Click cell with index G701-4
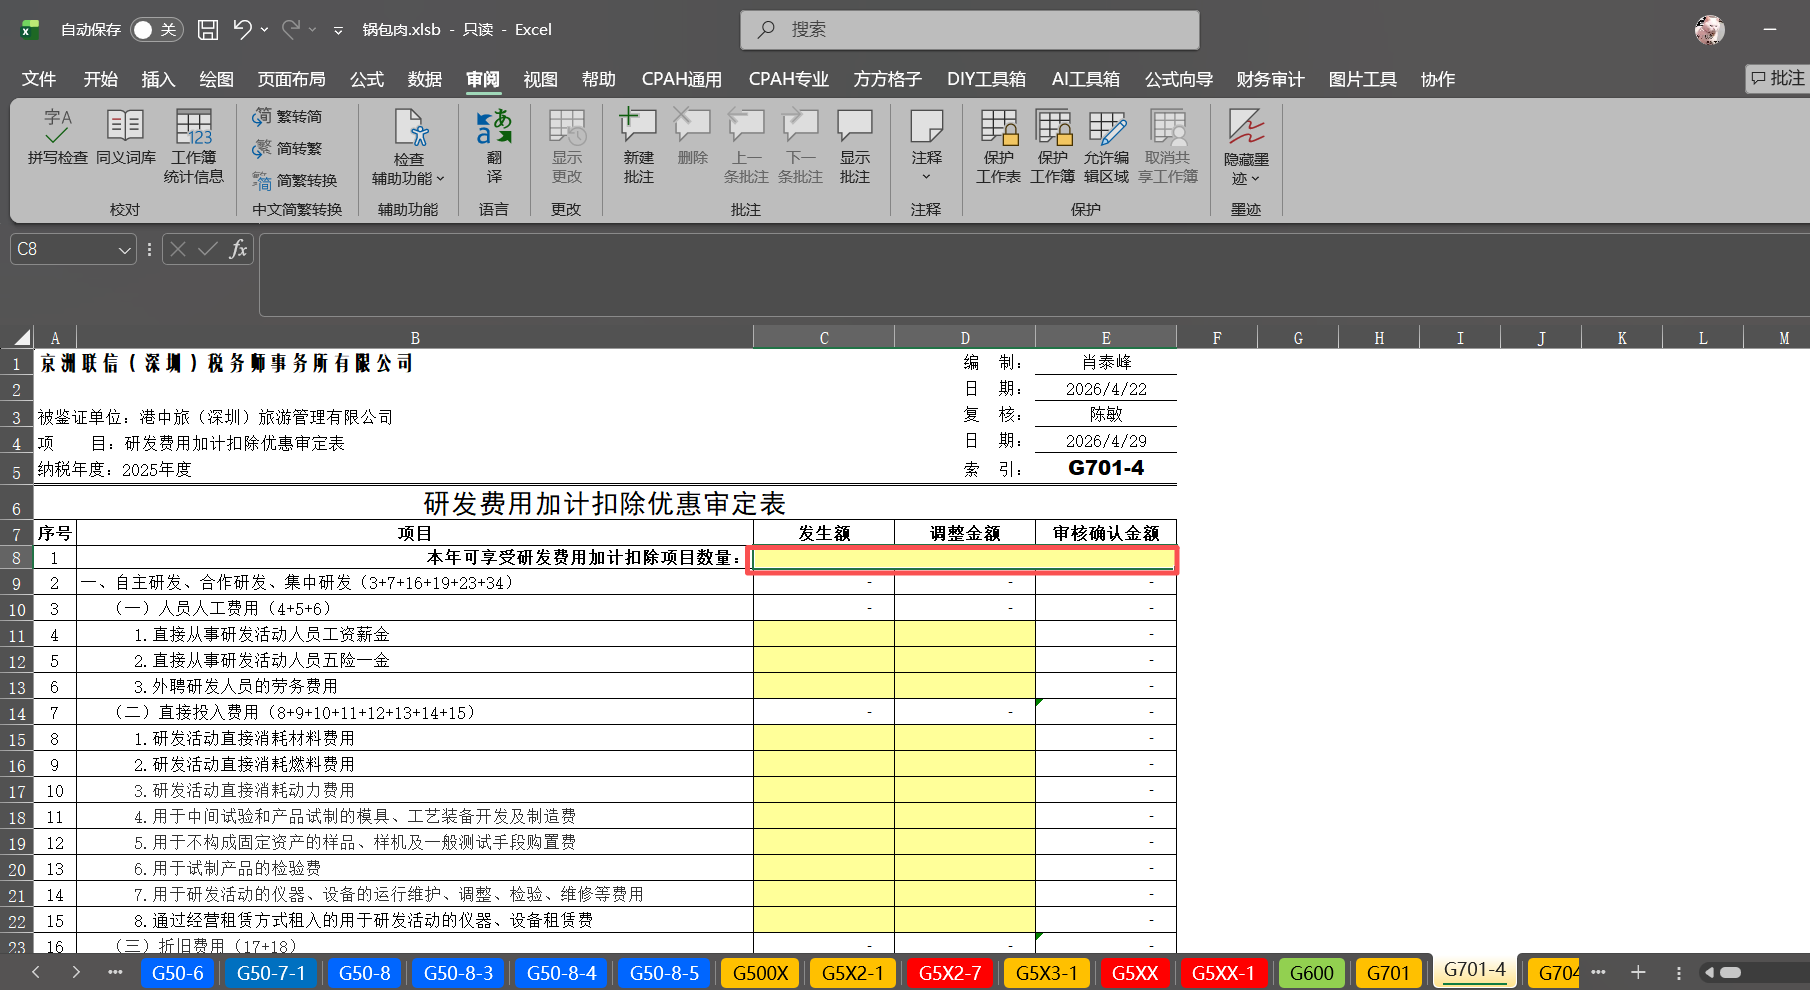The width and height of the screenshot is (1810, 990). (1106, 468)
